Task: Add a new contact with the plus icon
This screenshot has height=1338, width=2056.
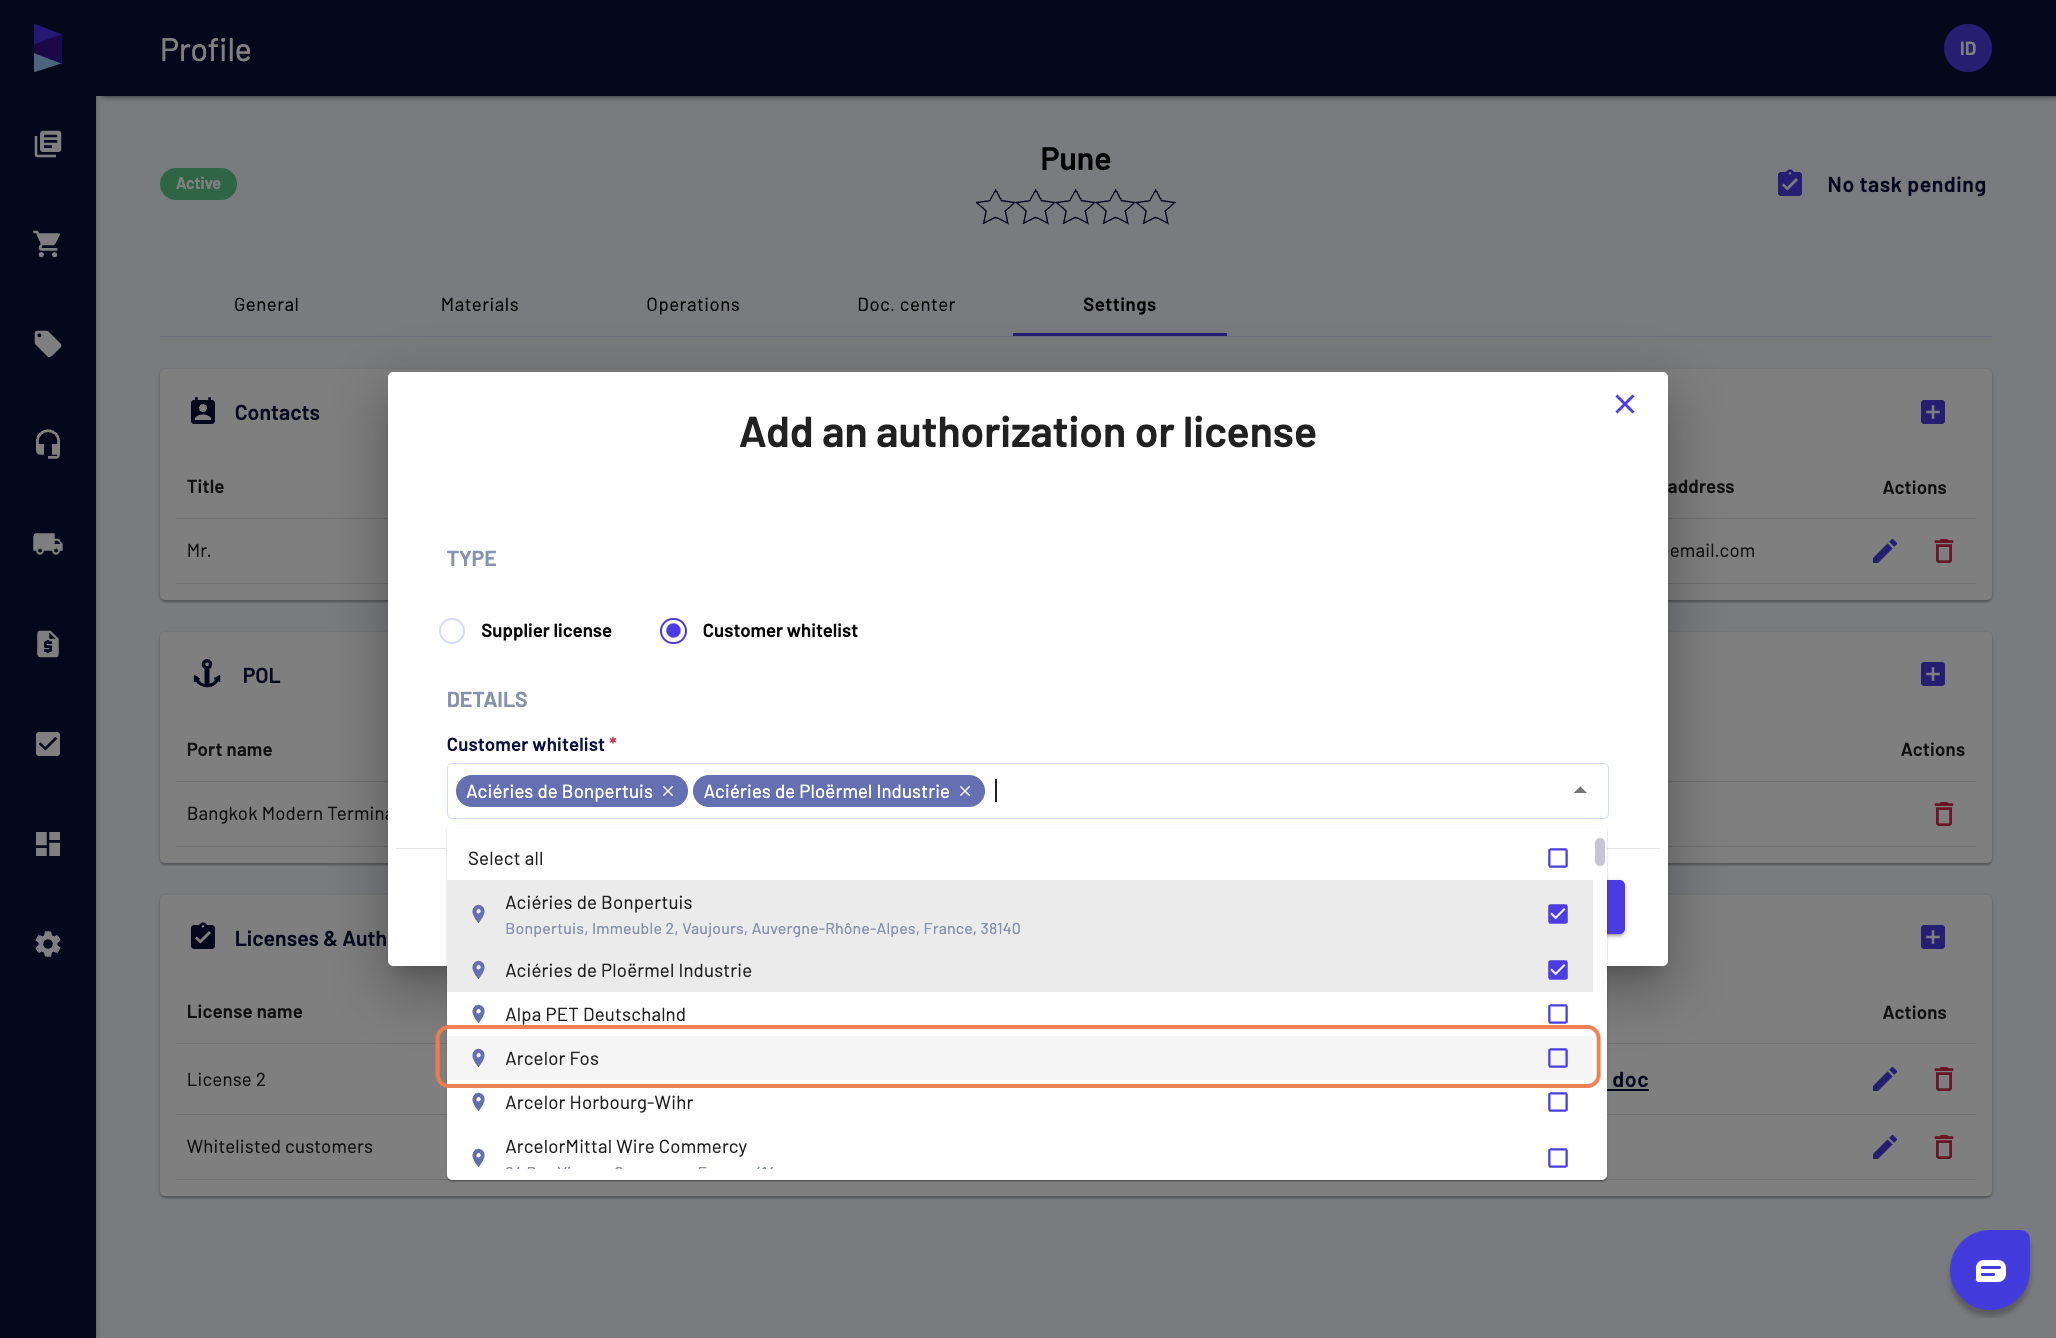Action: tap(1932, 412)
